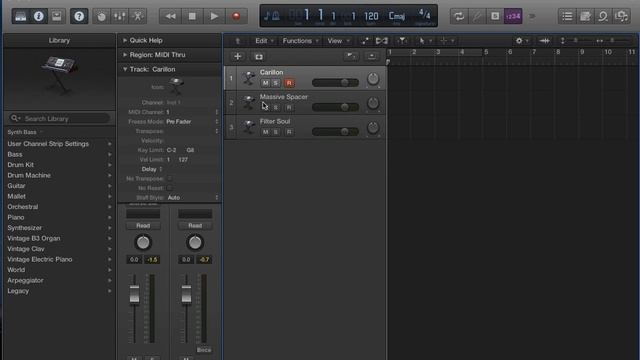Click left channel strip Read automation button
Viewport: 640px width, 360px height.
[143, 226]
